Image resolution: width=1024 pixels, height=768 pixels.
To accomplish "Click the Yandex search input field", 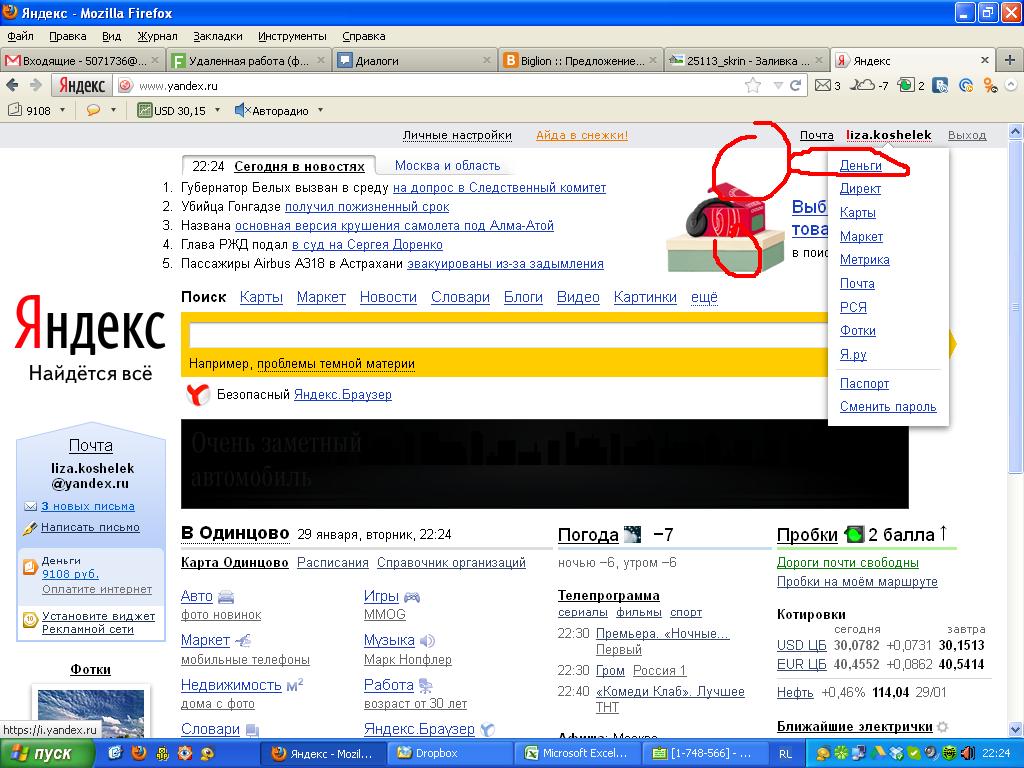I will (x=508, y=335).
